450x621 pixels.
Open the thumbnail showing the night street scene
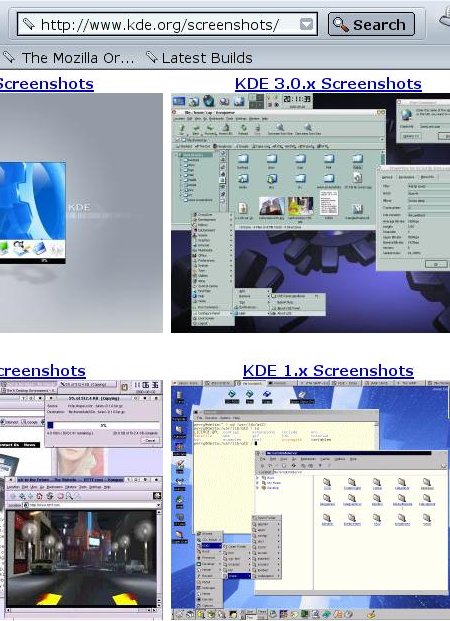[81, 501]
